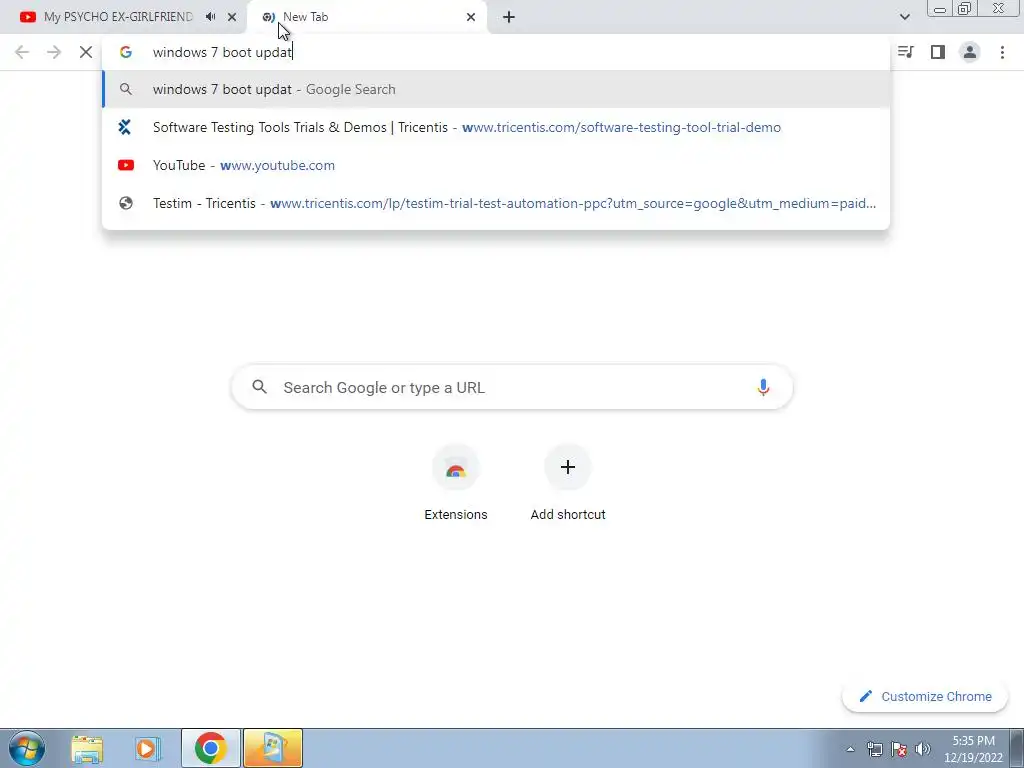Open the Action Center flag icon

(x=899, y=749)
